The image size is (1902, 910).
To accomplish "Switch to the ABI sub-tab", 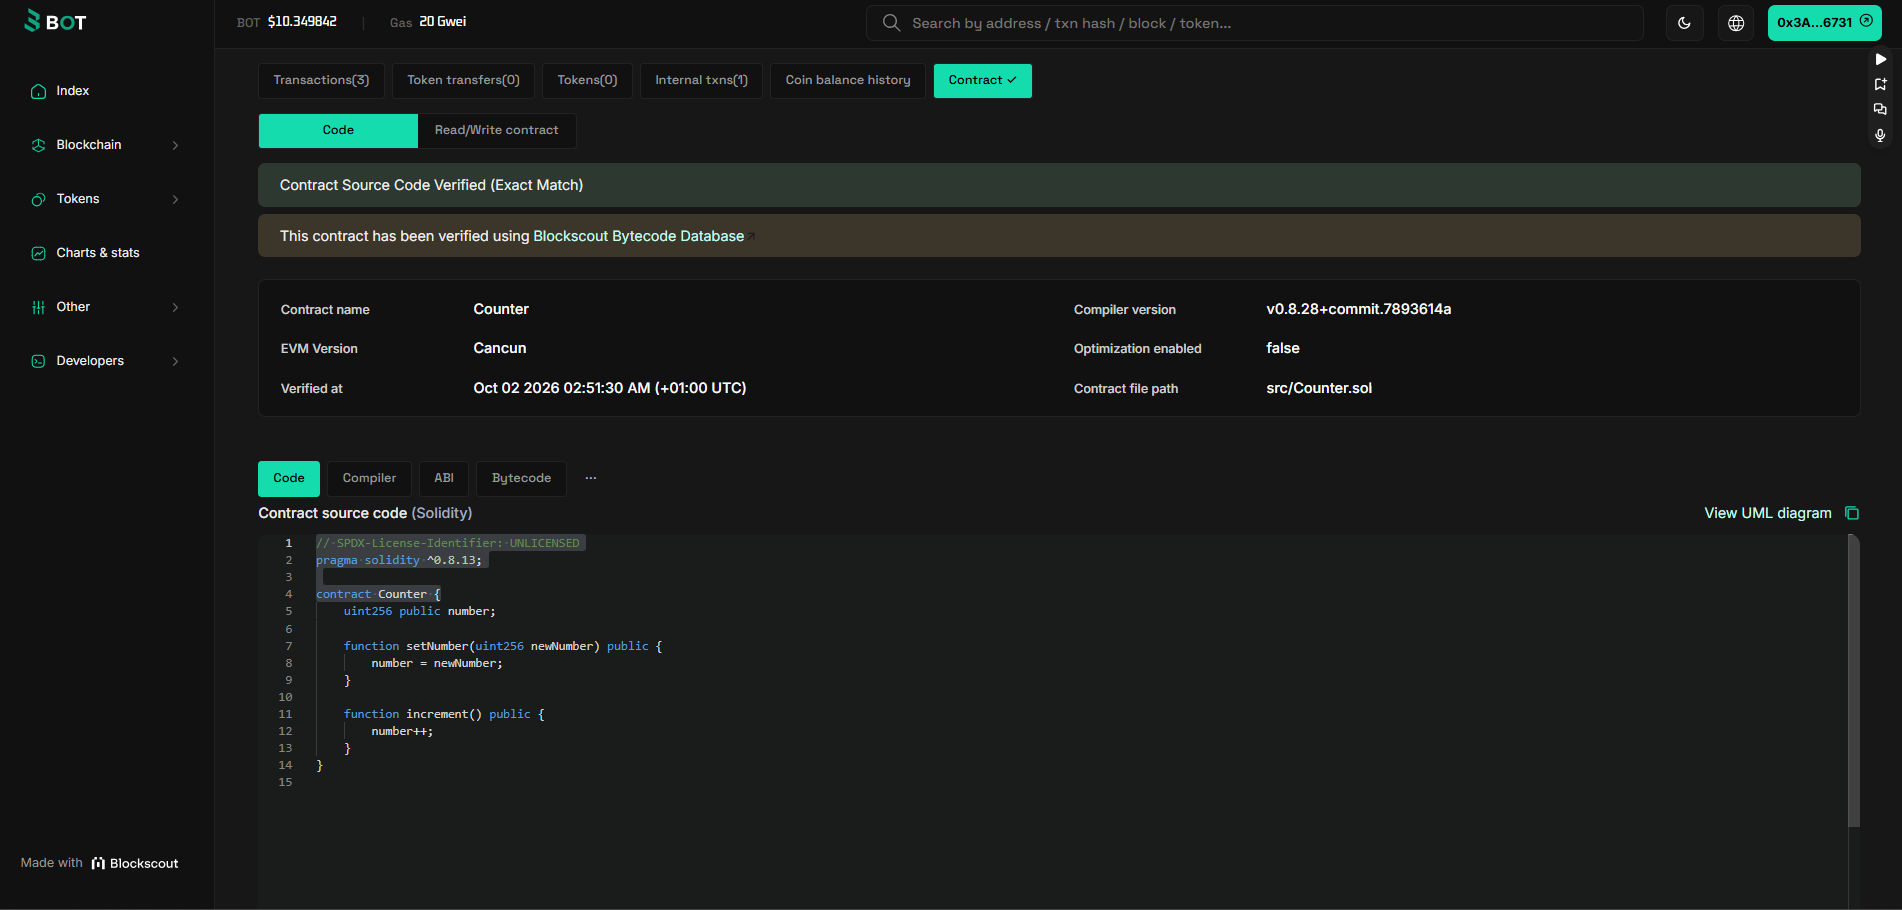I will [444, 478].
